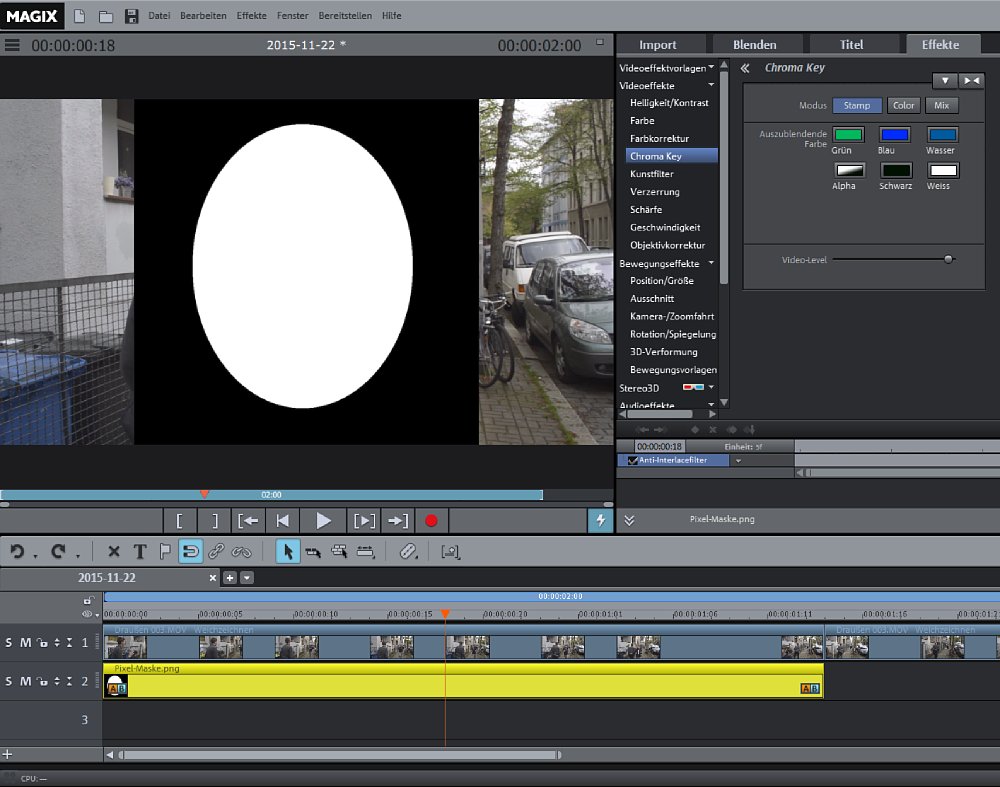Toggle the Anti-Interlacefilter checkbox
This screenshot has height=787, width=1000.
pyautogui.click(x=632, y=461)
